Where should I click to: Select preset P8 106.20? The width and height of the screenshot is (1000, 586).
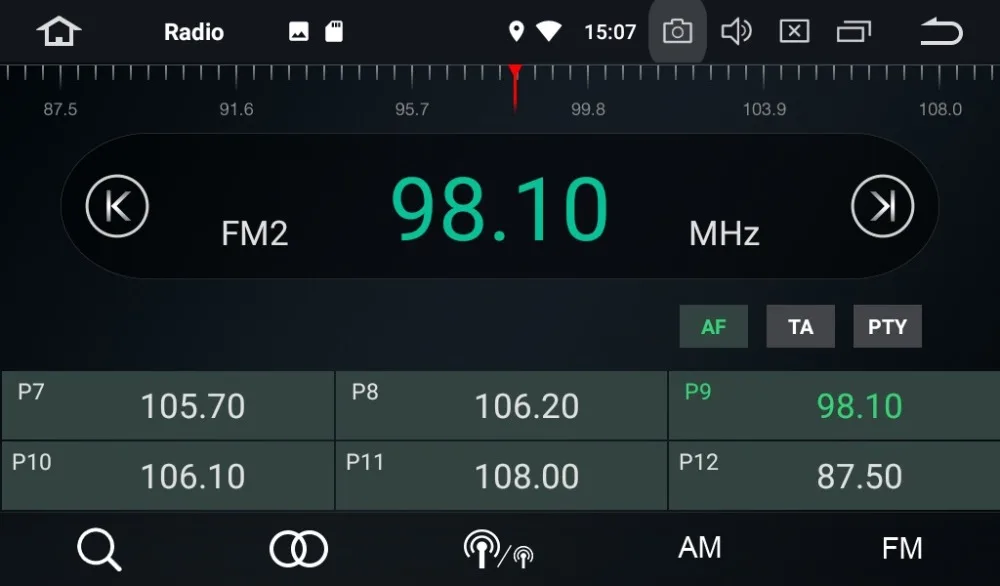tap(501, 406)
